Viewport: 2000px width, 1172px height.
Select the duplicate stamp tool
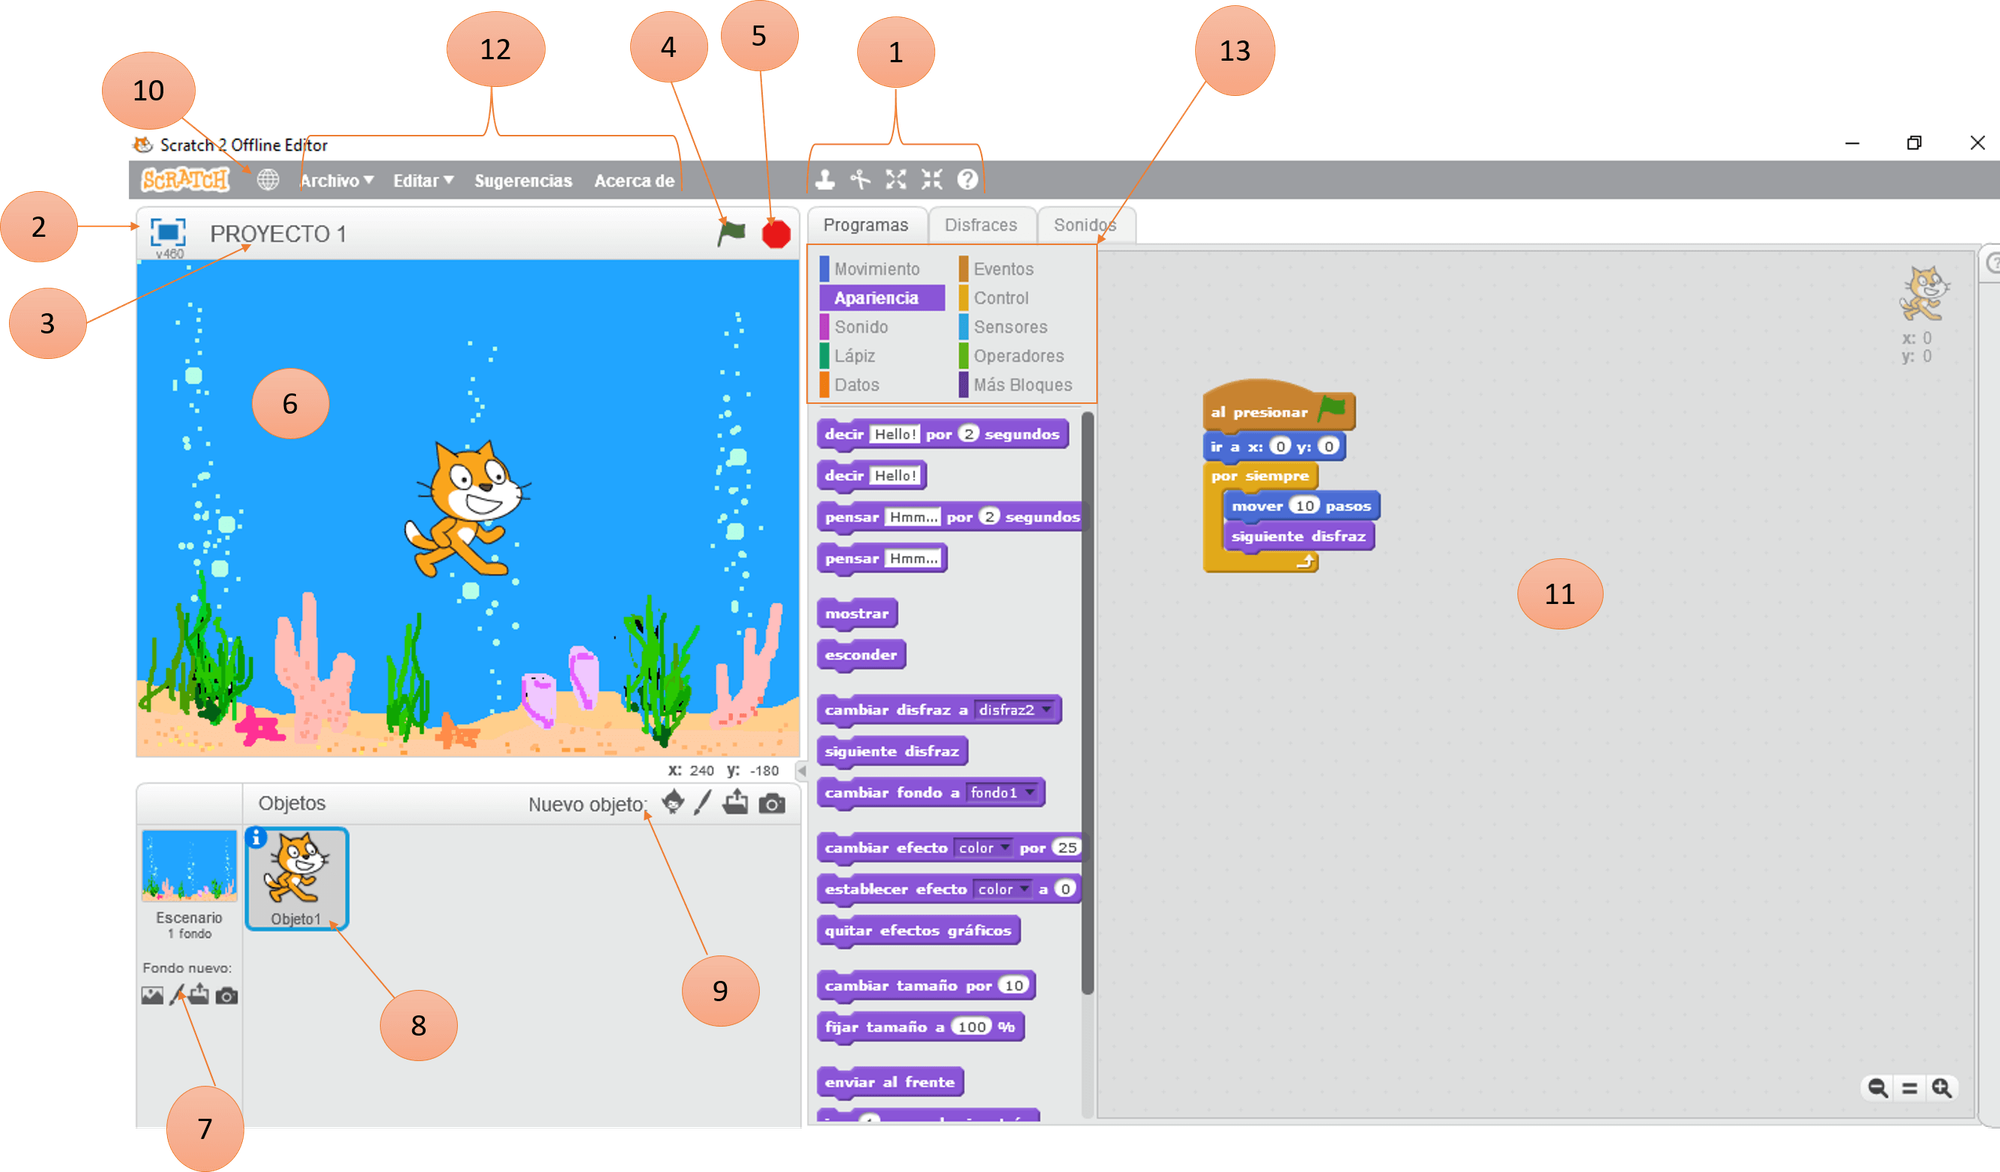click(x=825, y=180)
